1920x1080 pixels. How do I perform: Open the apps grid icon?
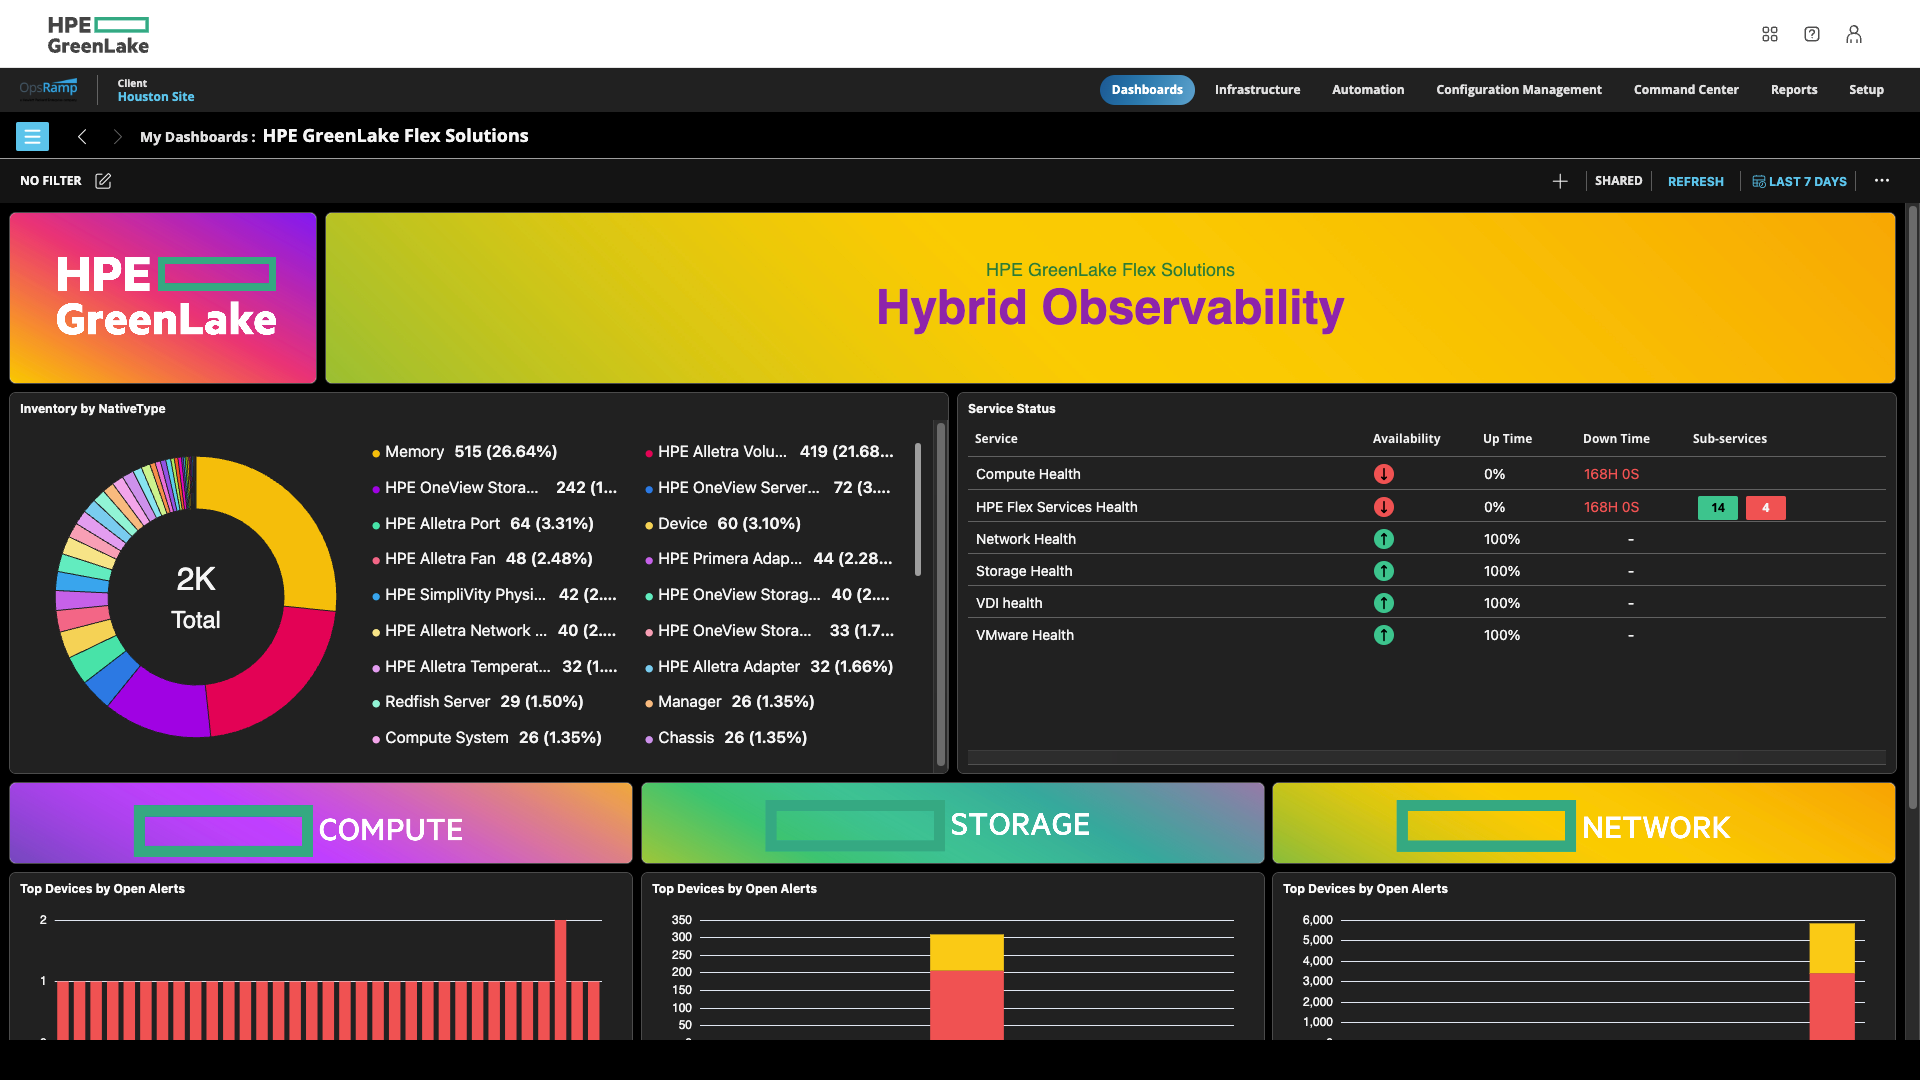tap(1769, 34)
